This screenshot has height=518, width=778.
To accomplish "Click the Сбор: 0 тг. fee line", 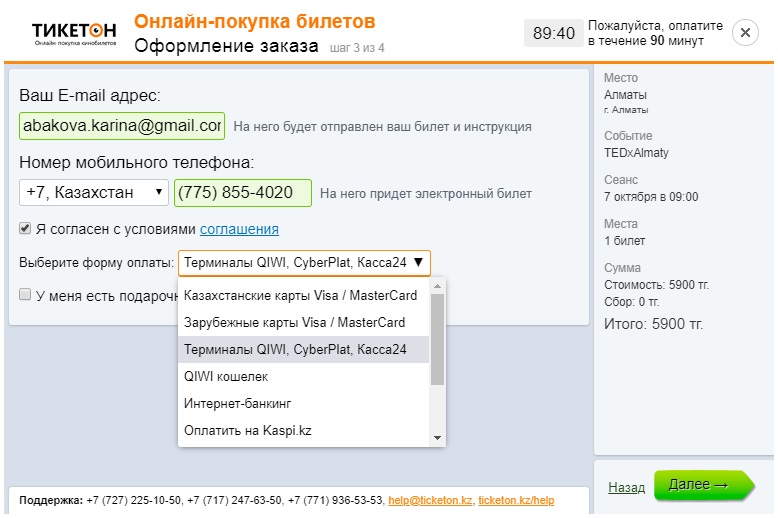I will click(632, 302).
